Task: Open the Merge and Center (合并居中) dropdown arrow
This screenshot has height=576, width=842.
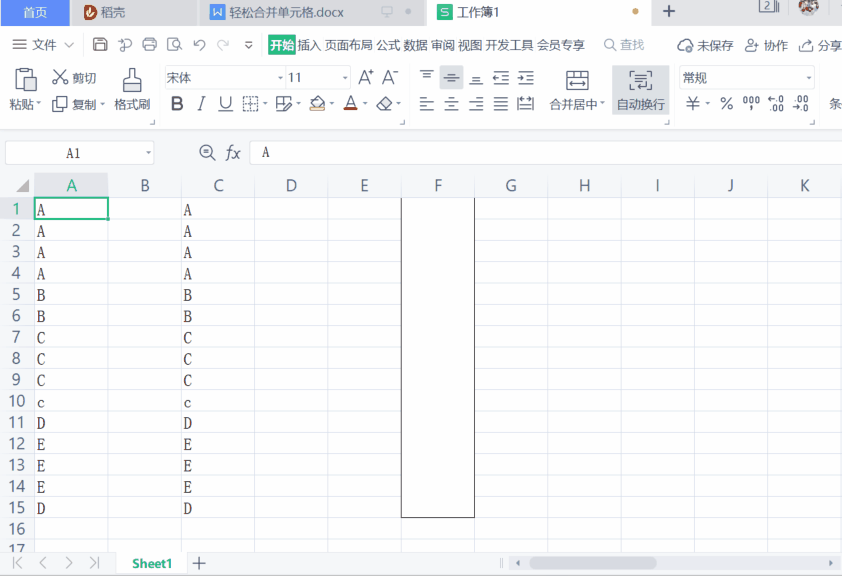Action: tap(603, 104)
